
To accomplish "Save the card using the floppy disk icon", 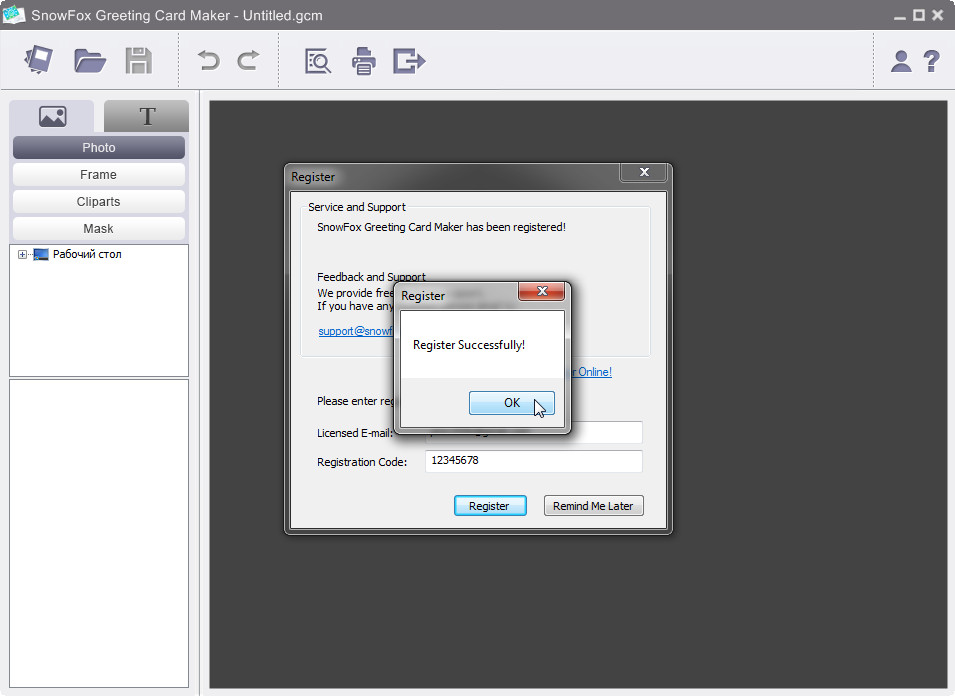I will pyautogui.click(x=138, y=61).
